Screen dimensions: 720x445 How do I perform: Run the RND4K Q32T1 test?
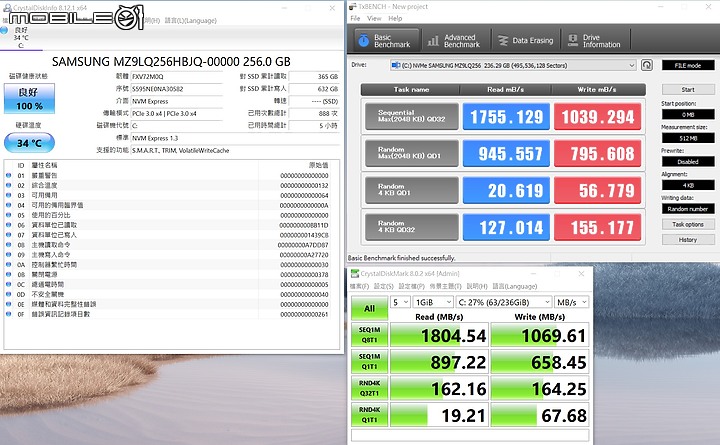tap(369, 388)
